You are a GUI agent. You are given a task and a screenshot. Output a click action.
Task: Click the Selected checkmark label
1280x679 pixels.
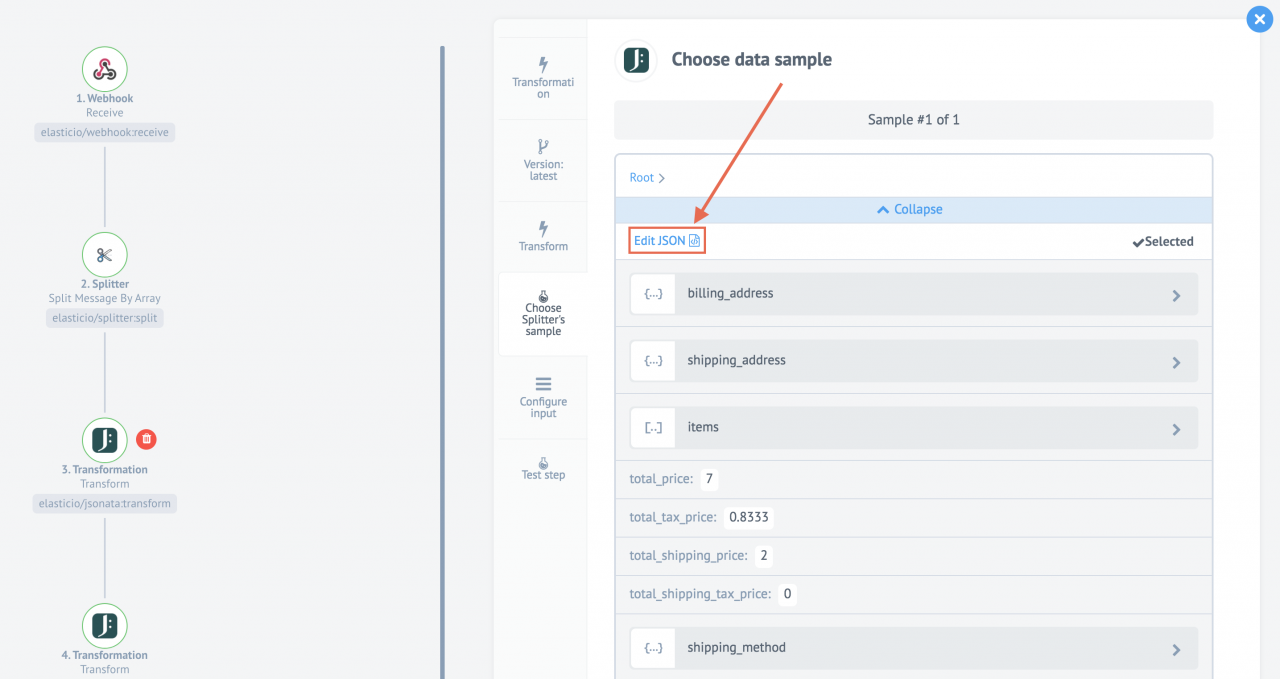pos(1163,241)
